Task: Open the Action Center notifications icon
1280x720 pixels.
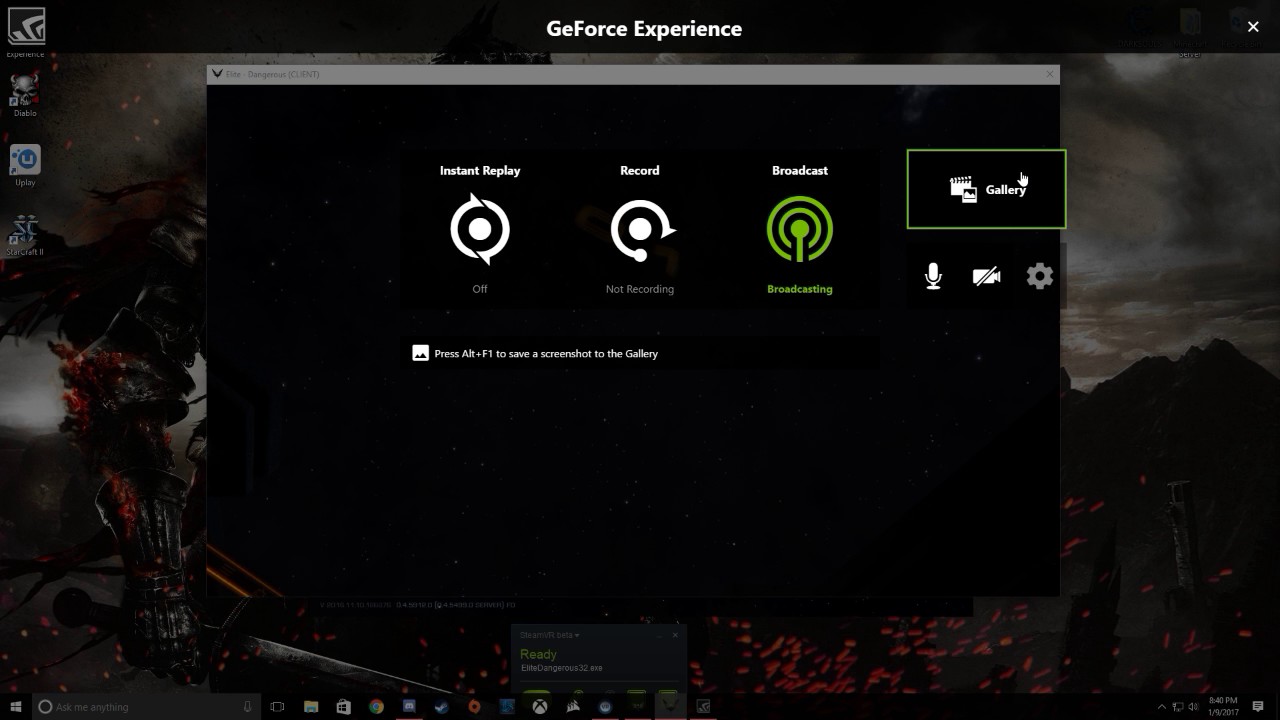Action: [1258, 707]
